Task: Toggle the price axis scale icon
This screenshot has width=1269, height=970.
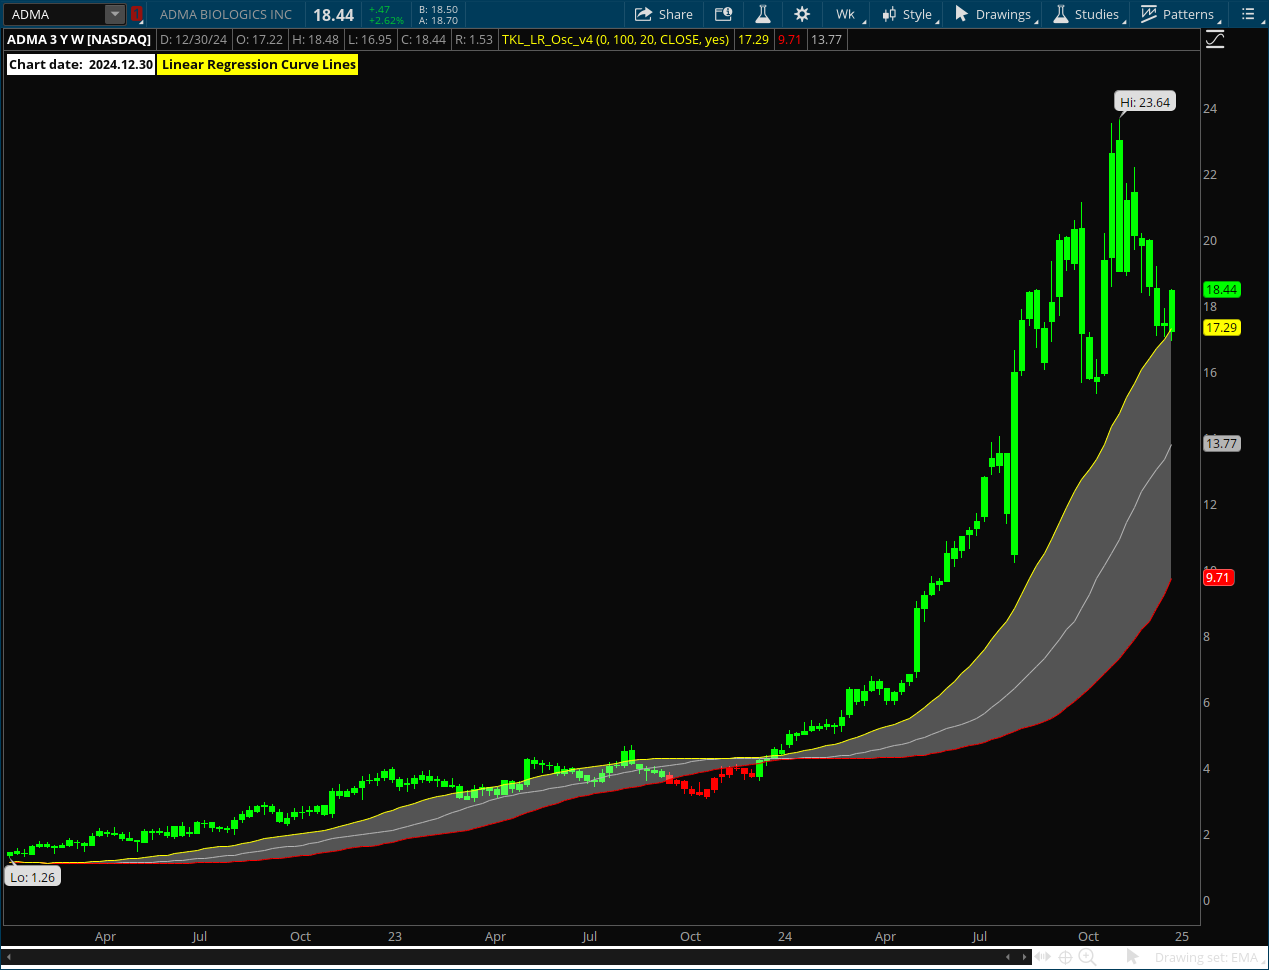Action: tap(1215, 40)
